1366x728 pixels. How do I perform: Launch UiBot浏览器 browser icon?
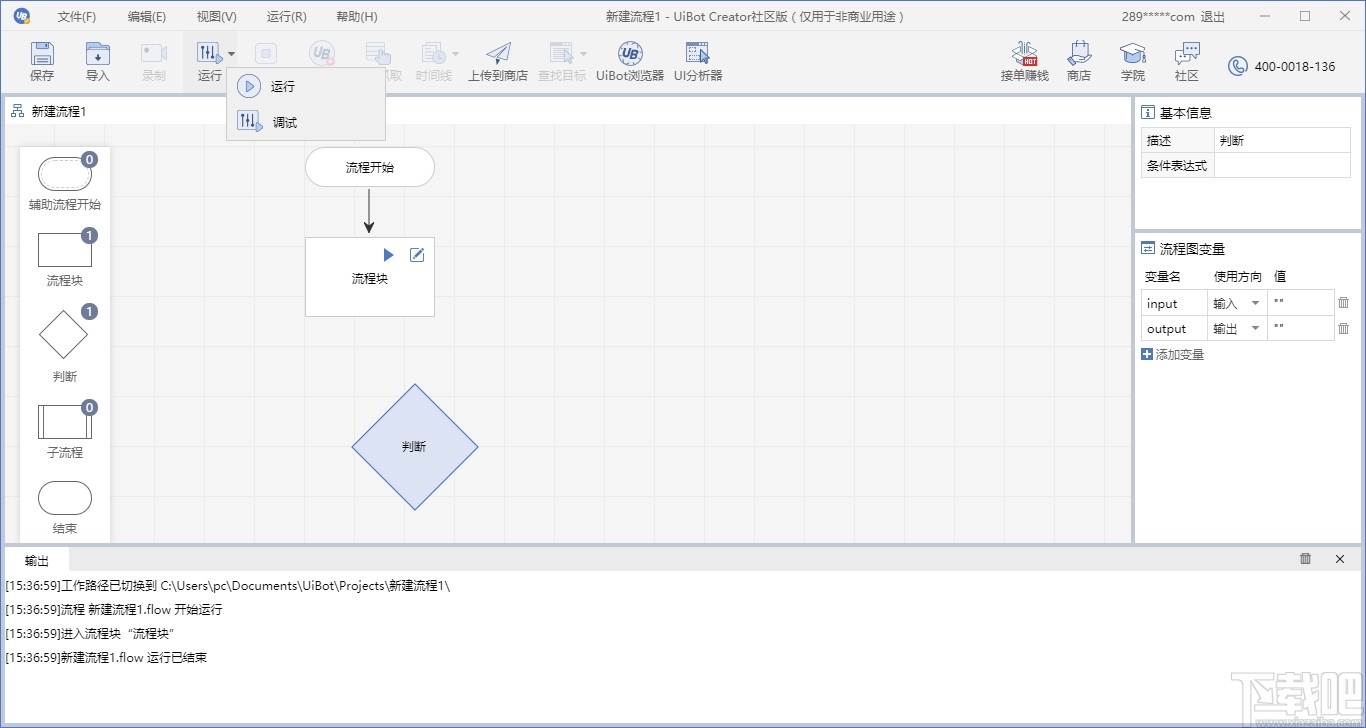pyautogui.click(x=630, y=54)
